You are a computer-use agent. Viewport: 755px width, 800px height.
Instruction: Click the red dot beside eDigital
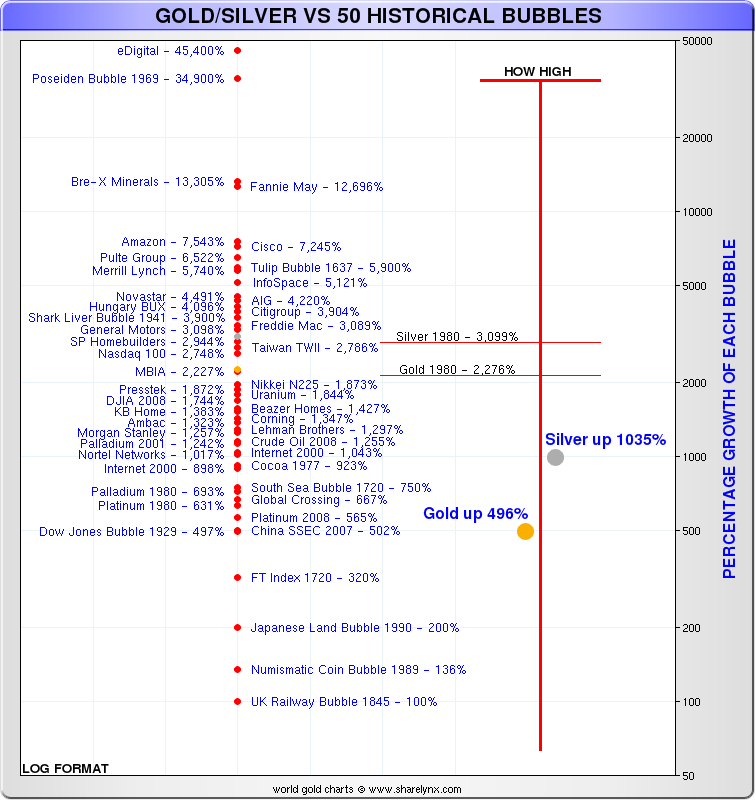tap(238, 51)
